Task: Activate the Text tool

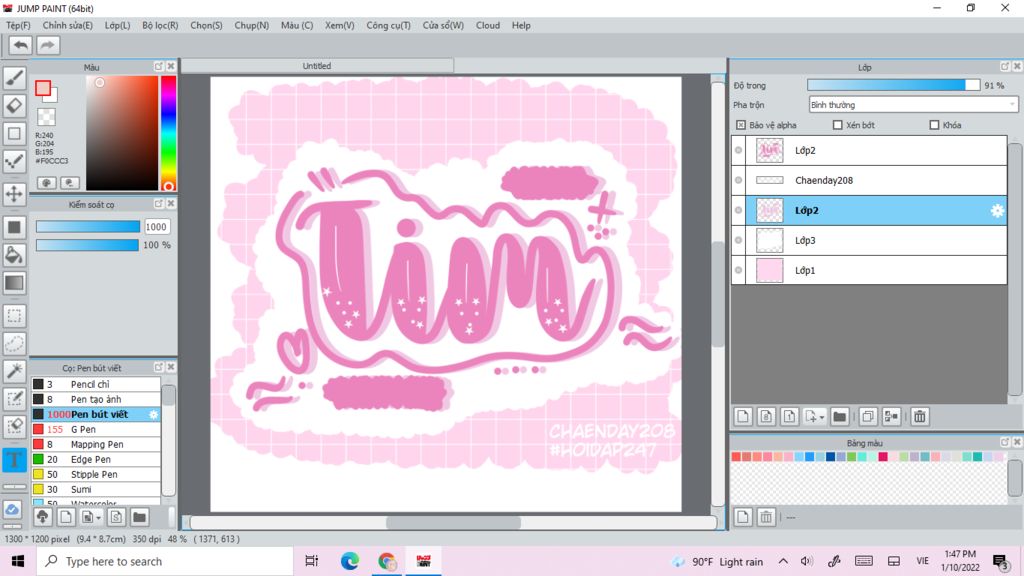Action: [14, 459]
